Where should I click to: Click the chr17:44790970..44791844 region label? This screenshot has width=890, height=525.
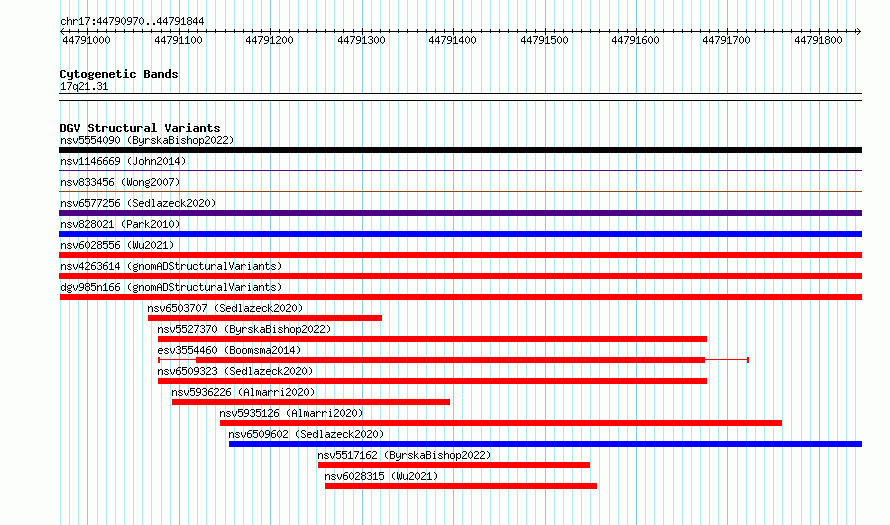click(x=132, y=21)
